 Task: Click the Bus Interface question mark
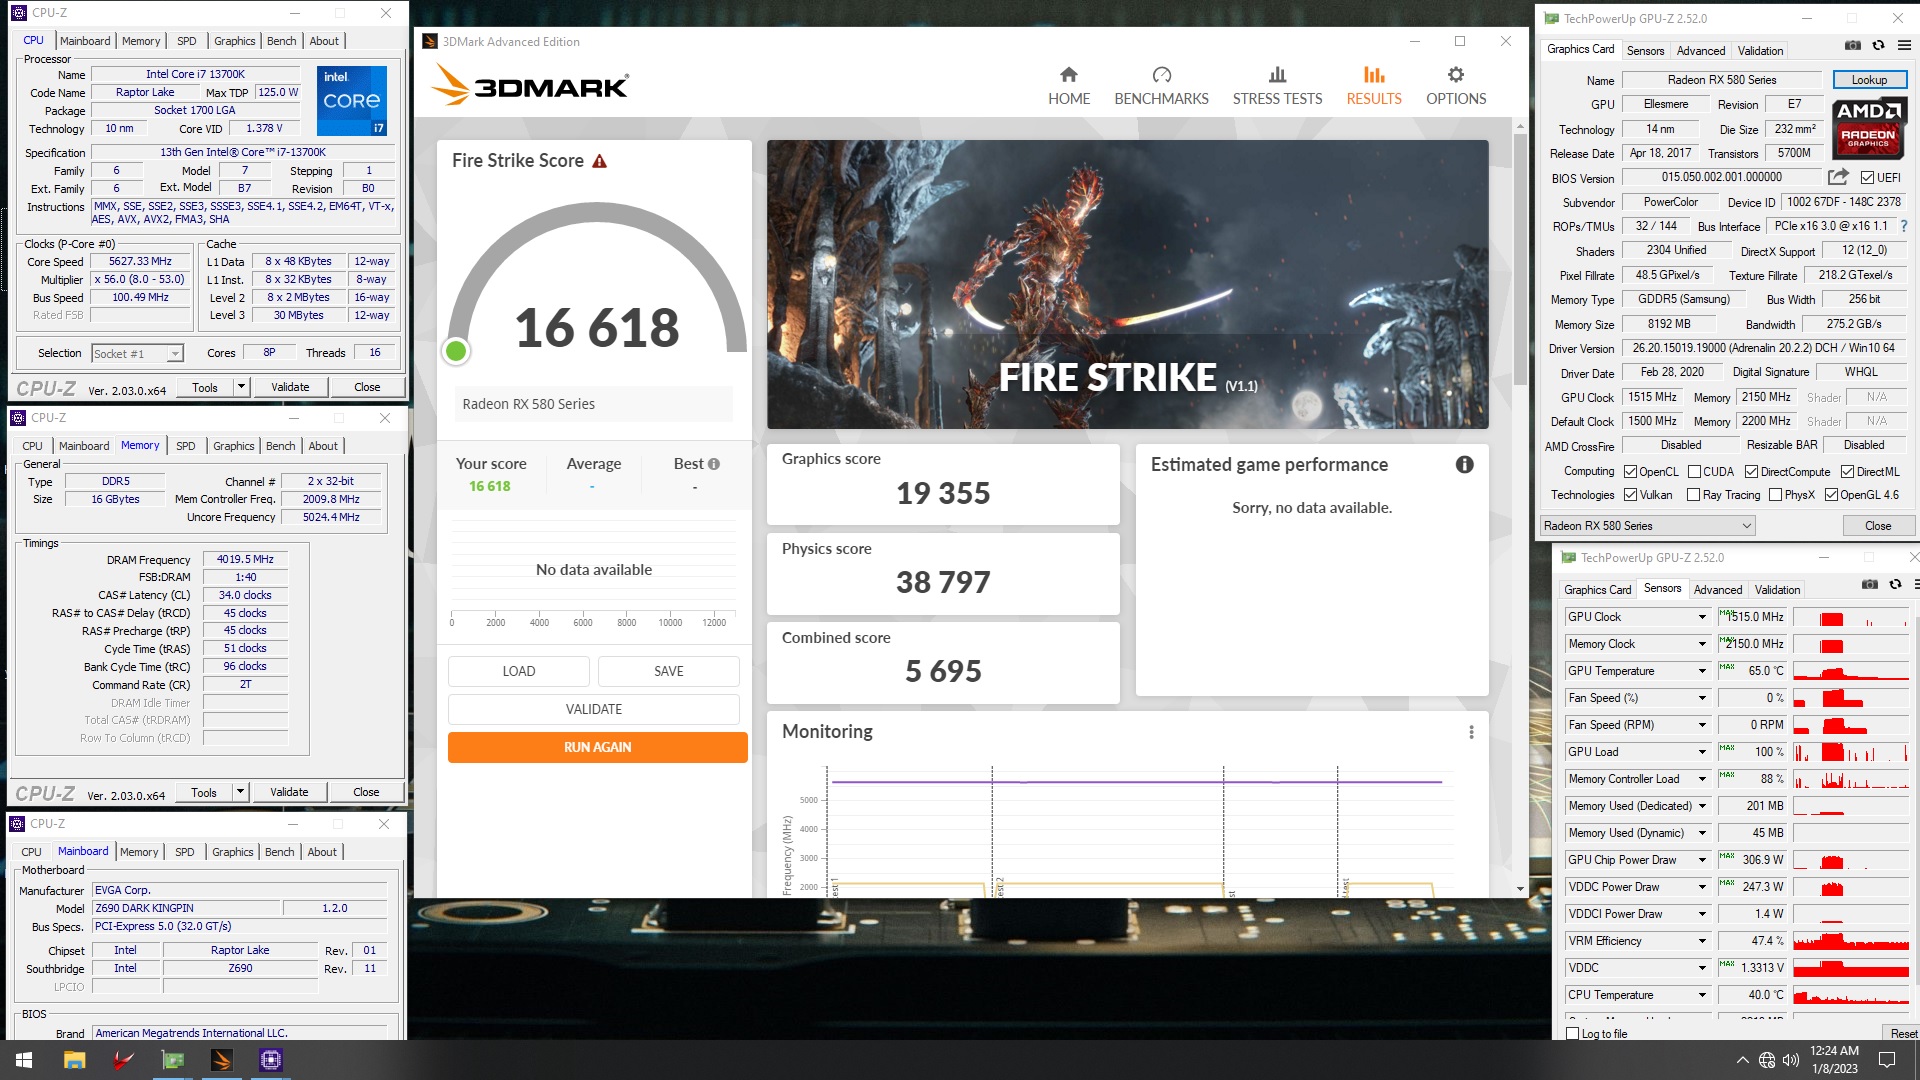pyautogui.click(x=1903, y=227)
